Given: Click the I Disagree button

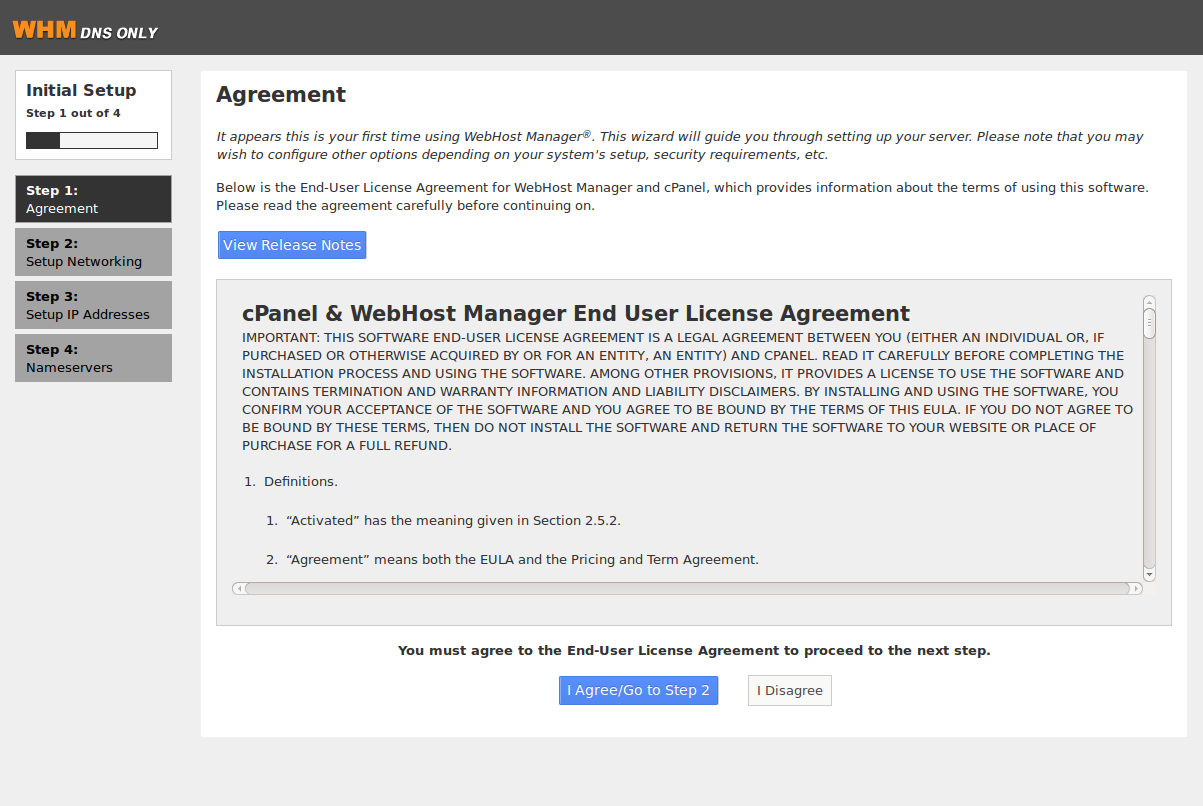Looking at the screenshot, I should pyautogui.click(x=790, y=690).
